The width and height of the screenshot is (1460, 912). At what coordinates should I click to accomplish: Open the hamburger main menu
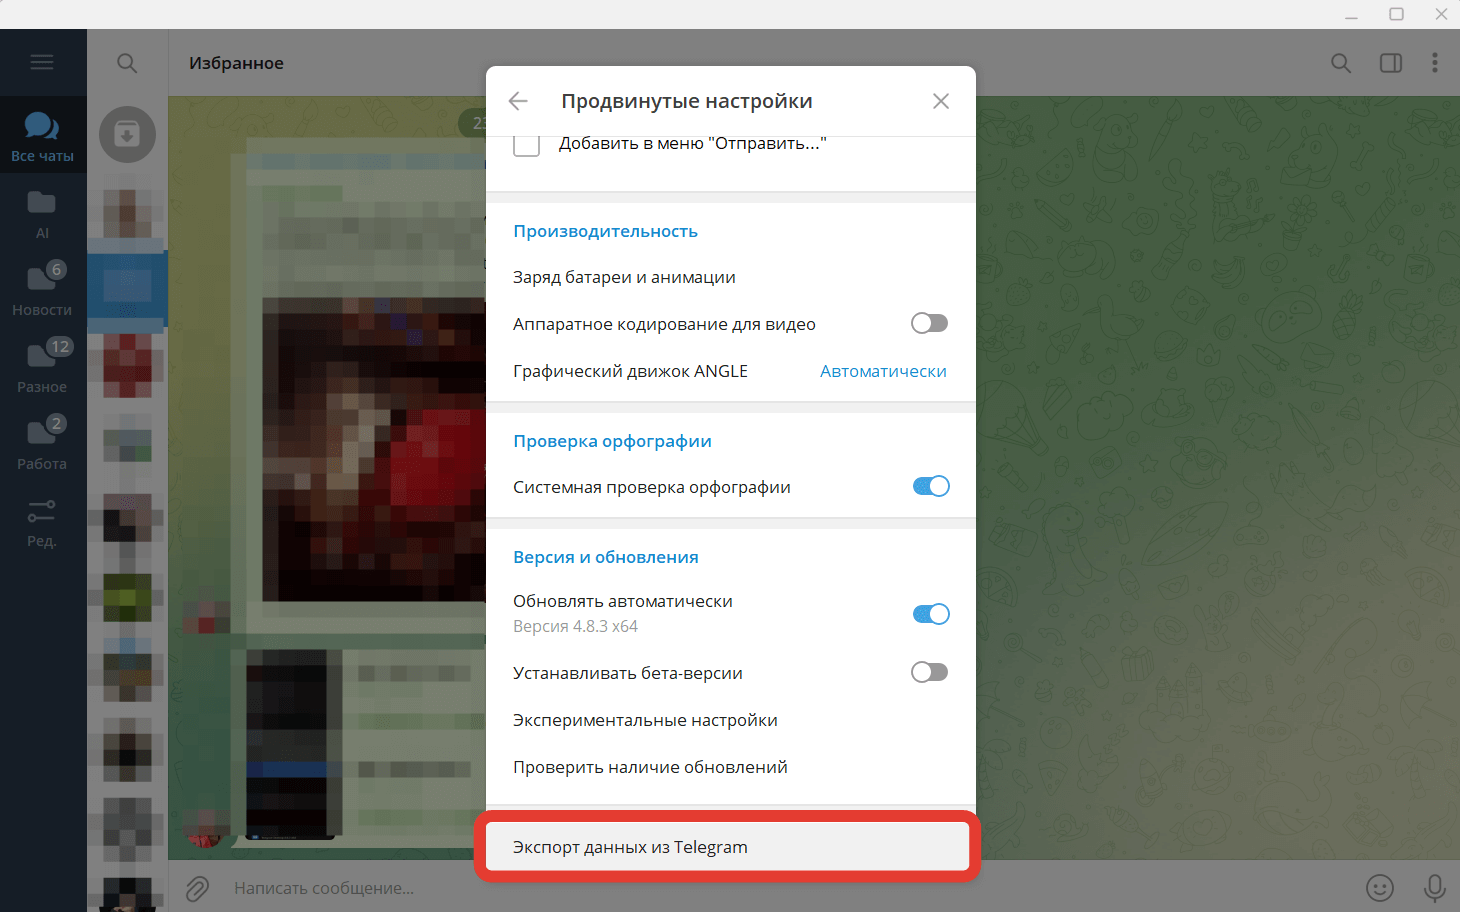pyautogui.click(x=42, y=63)
